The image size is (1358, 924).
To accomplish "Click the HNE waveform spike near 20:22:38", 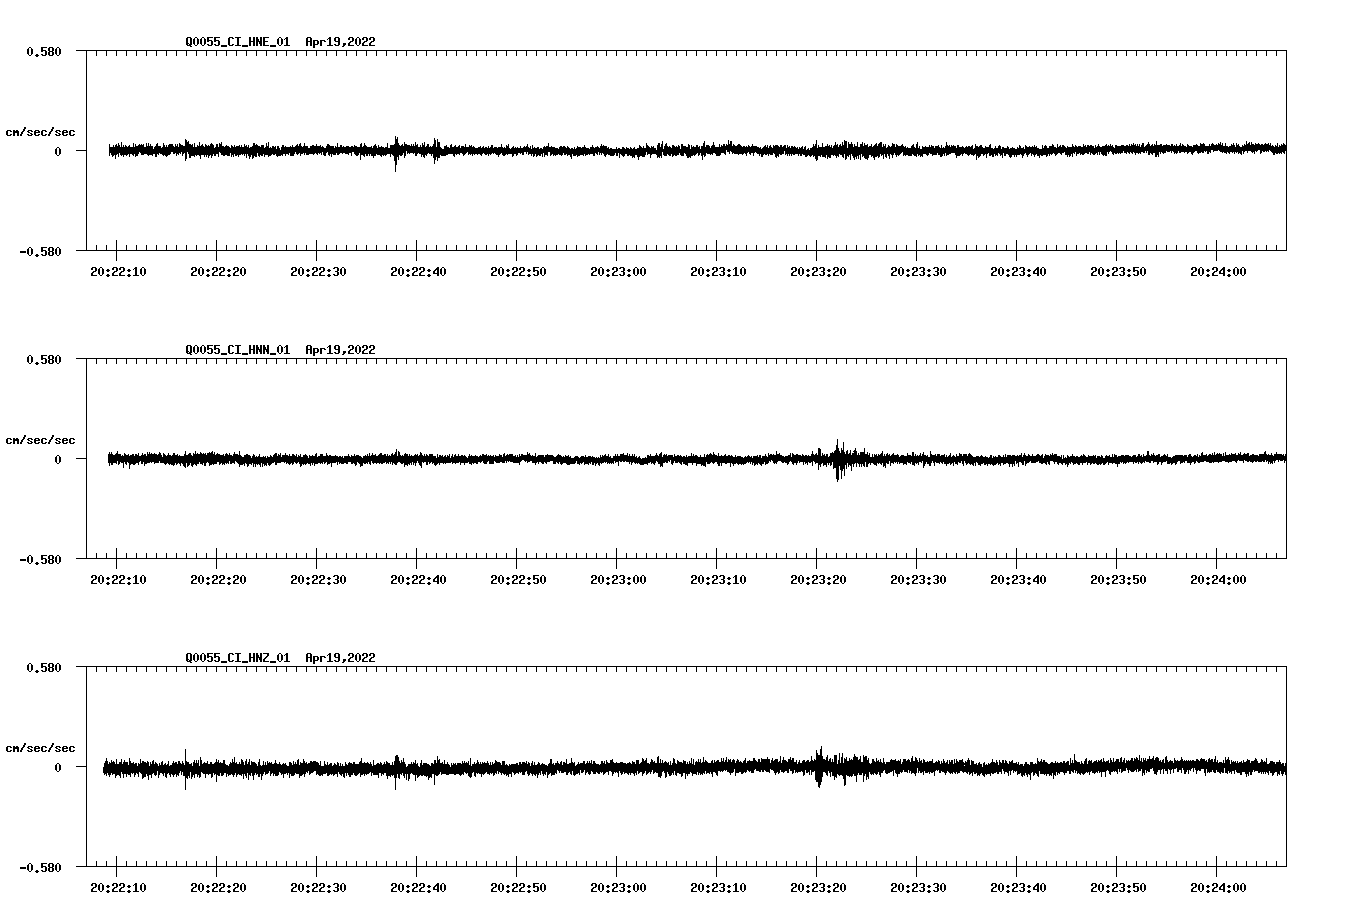I will pyautogui.click(x=396, y=153).
